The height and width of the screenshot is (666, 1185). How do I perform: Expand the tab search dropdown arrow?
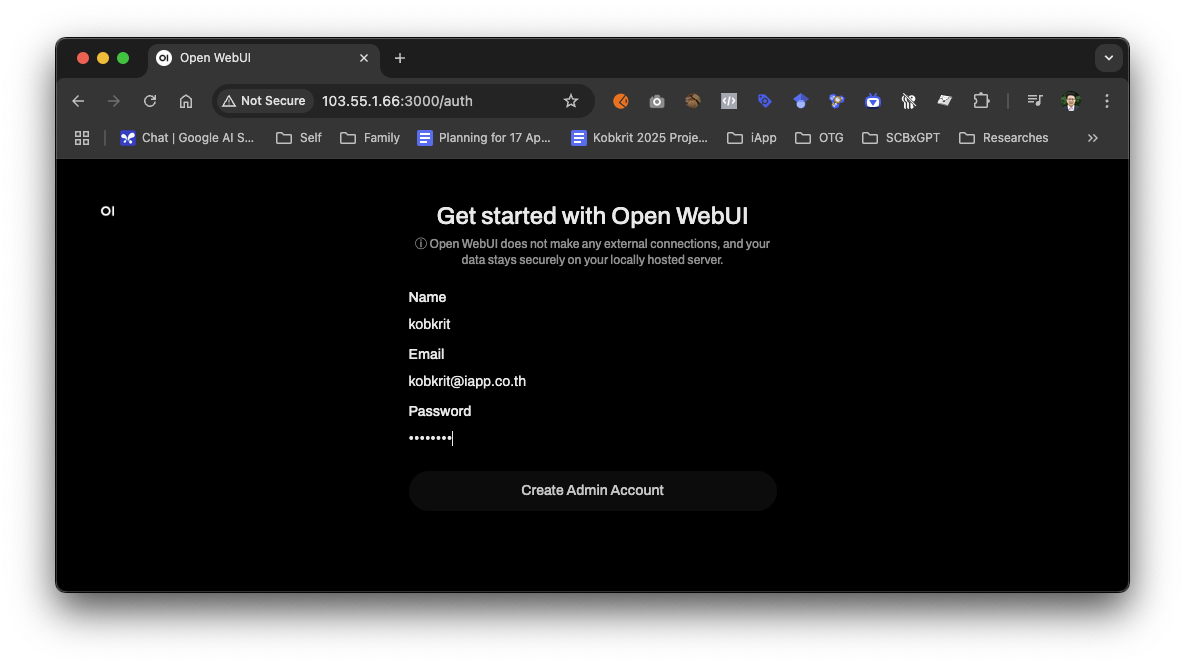click(1108, 58)
